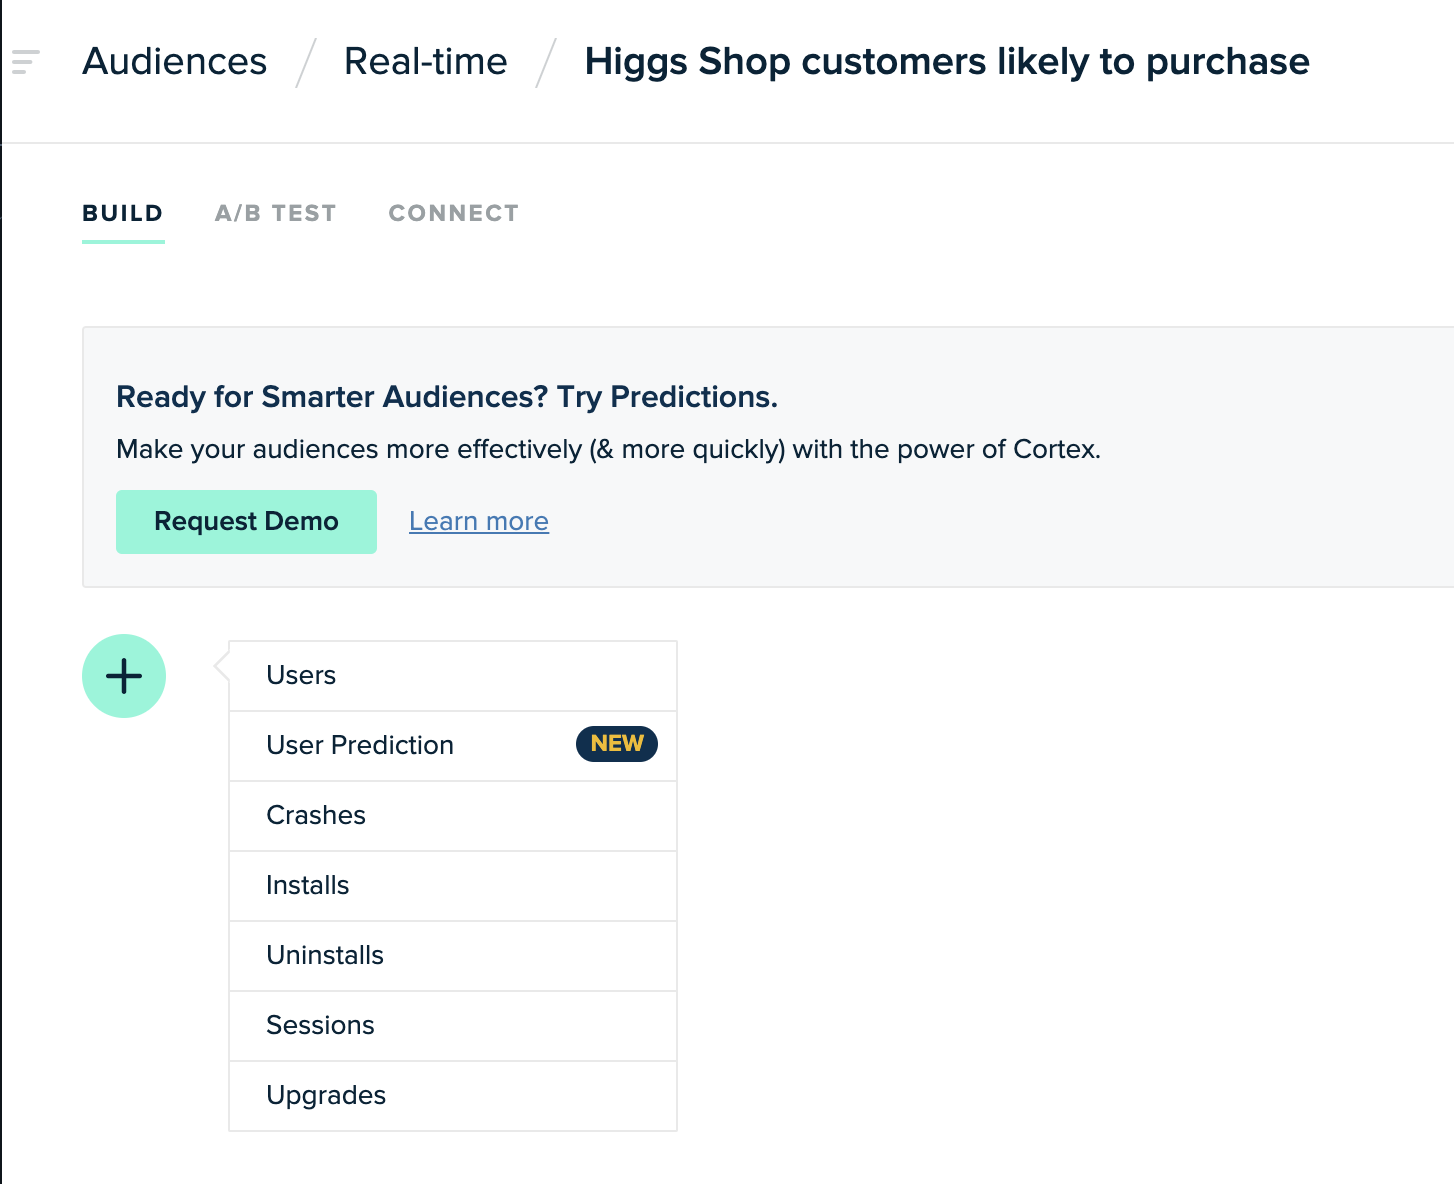Click the NEW badge beside User Prediction
Viewport: 1454px width, 1184px height.
[617, 744]
